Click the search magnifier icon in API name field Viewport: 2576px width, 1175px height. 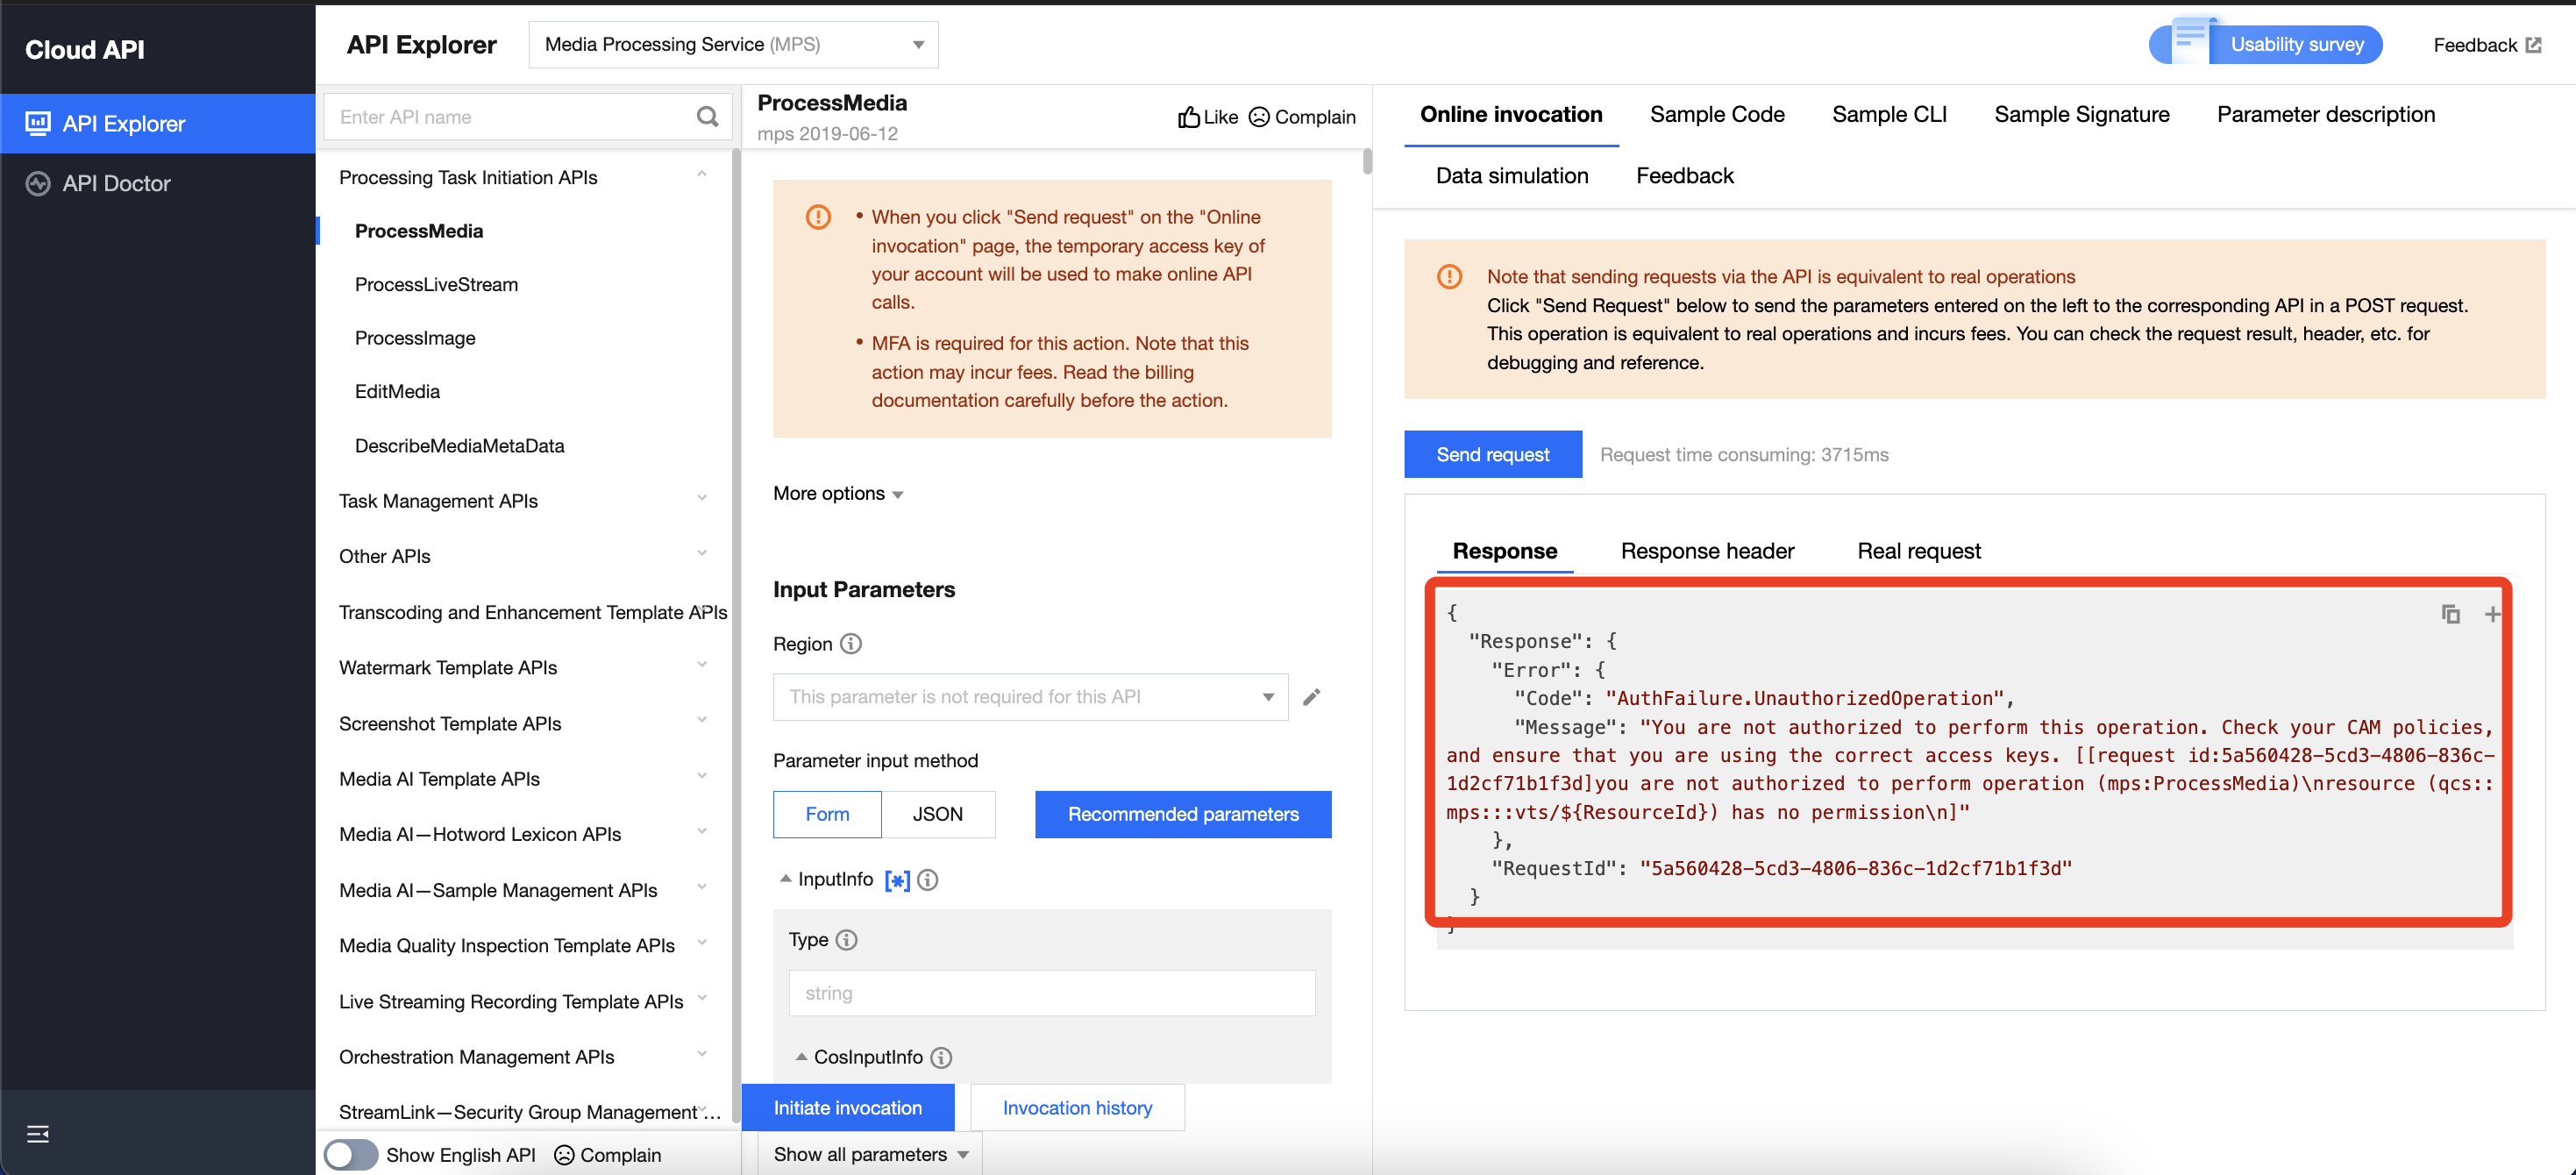click(707, 117)
